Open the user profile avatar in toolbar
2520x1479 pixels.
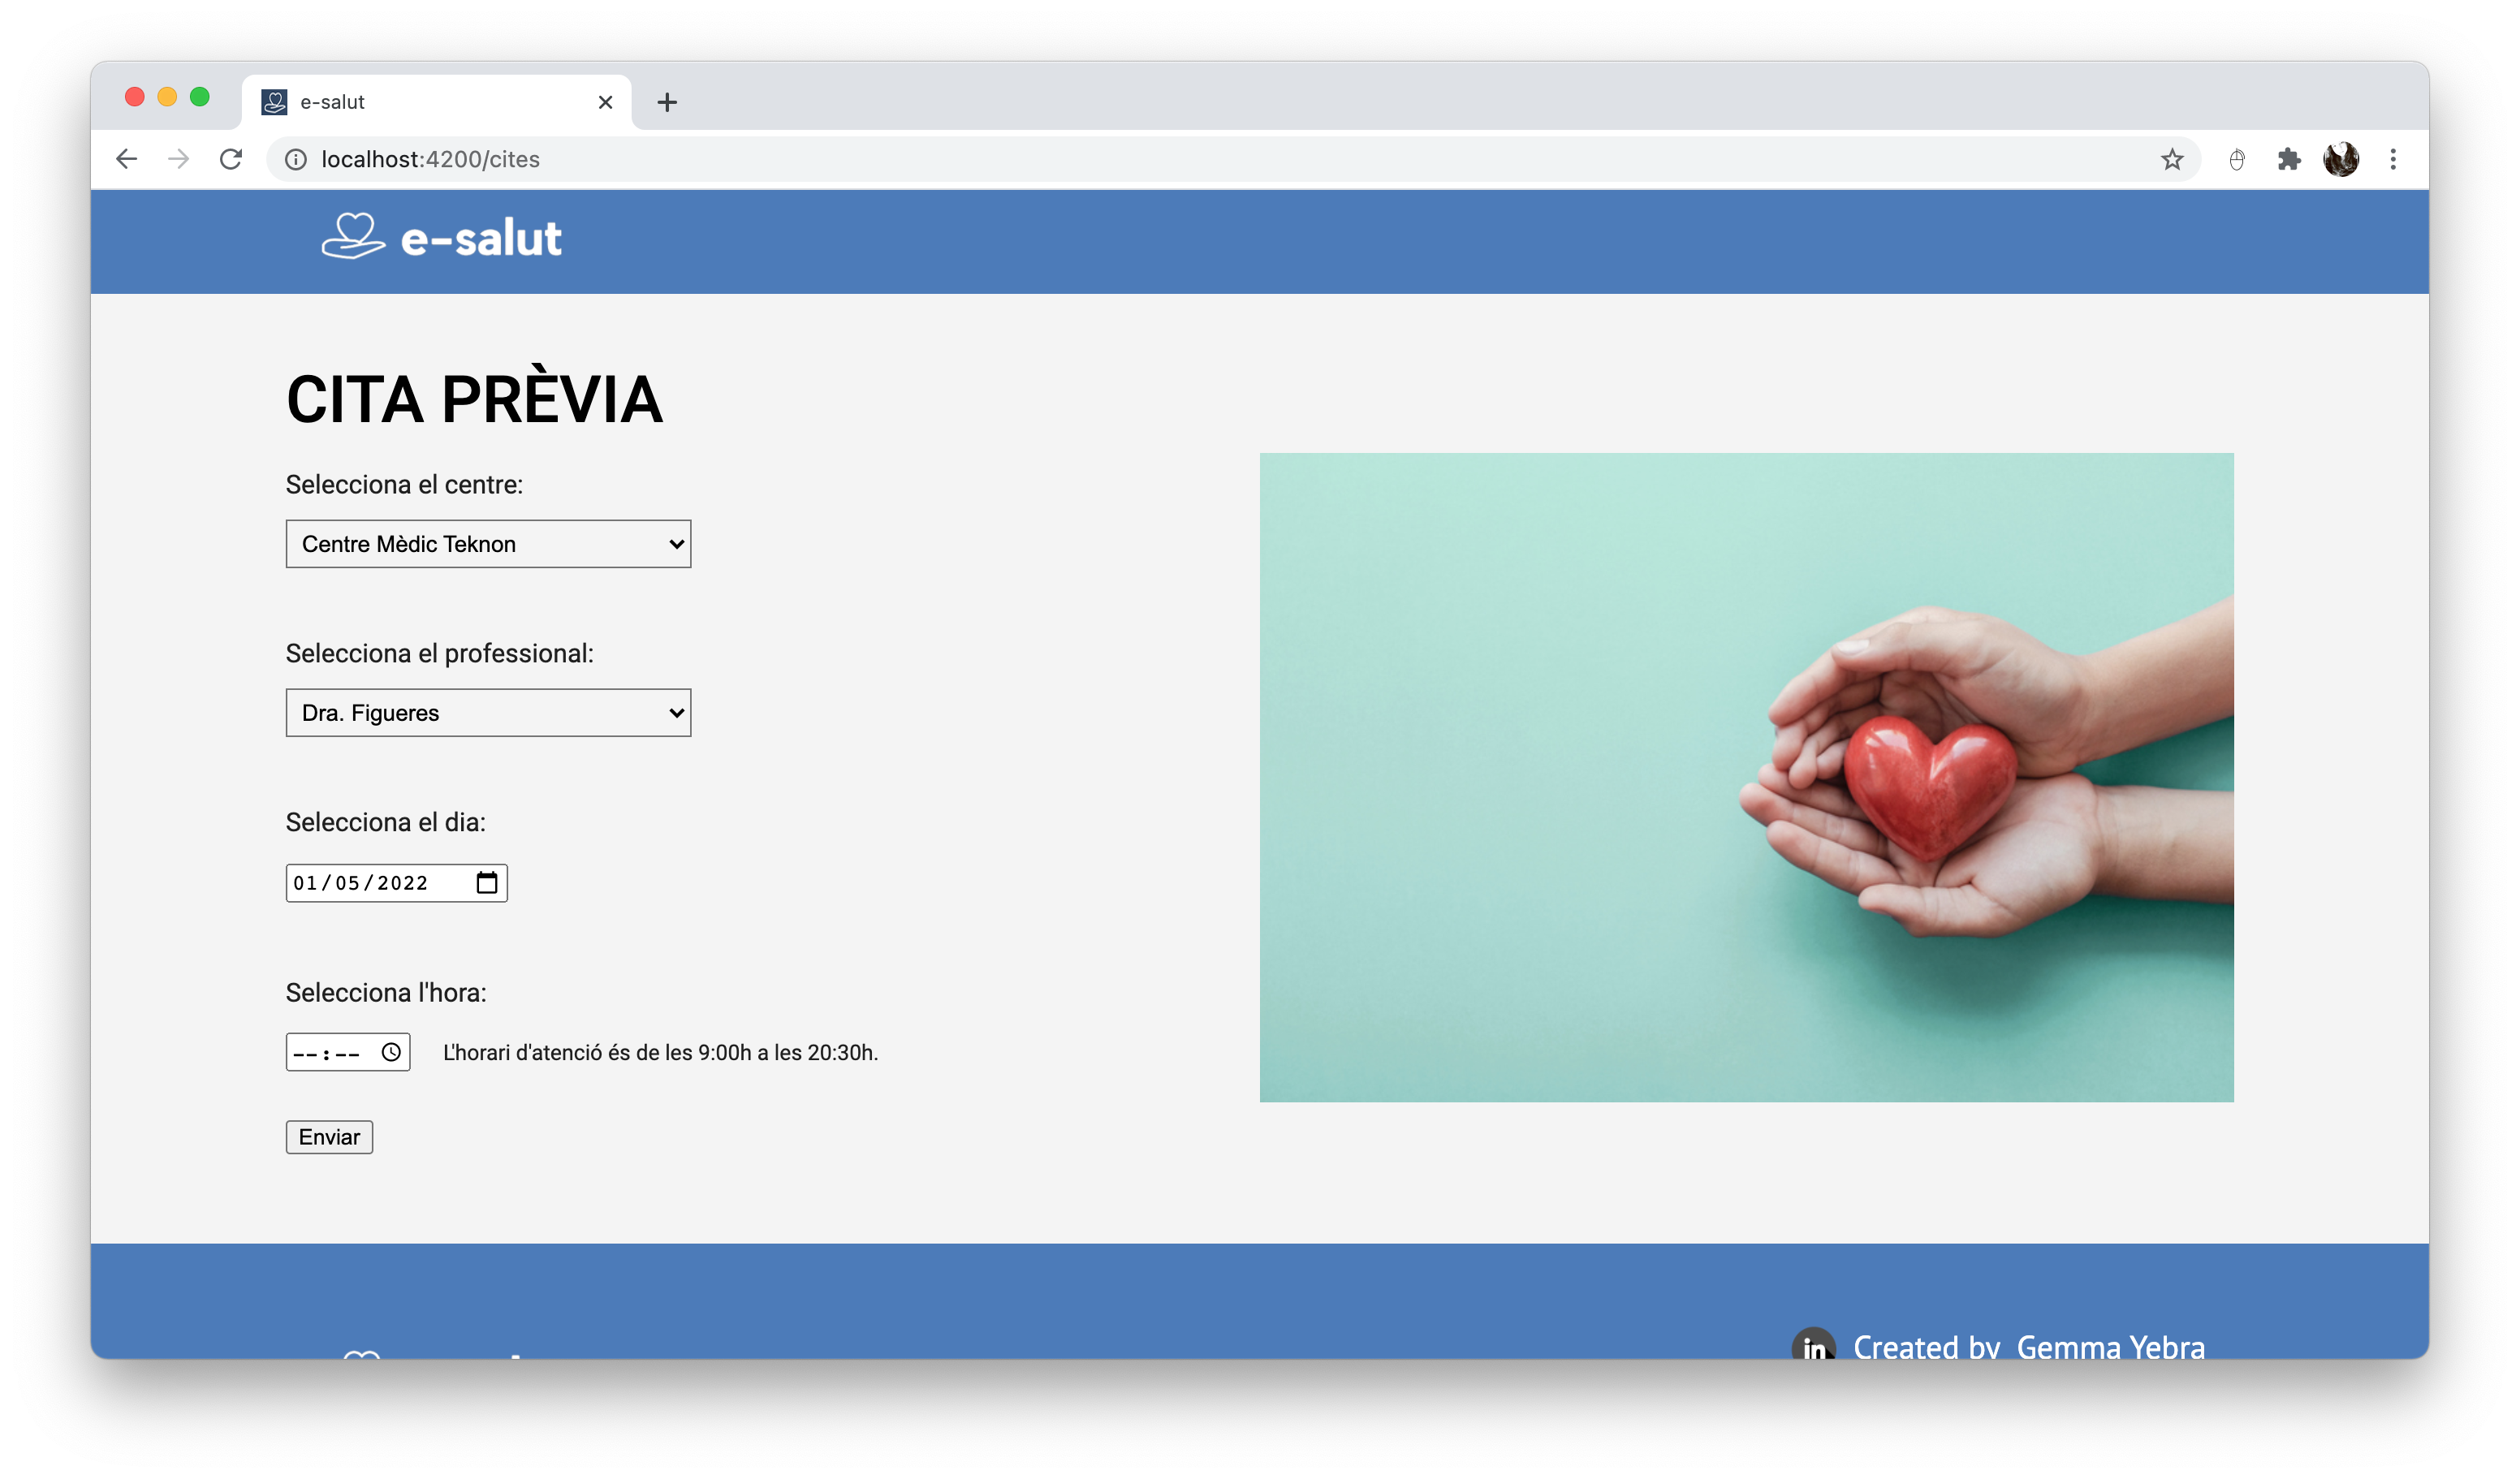[2340, 159]
